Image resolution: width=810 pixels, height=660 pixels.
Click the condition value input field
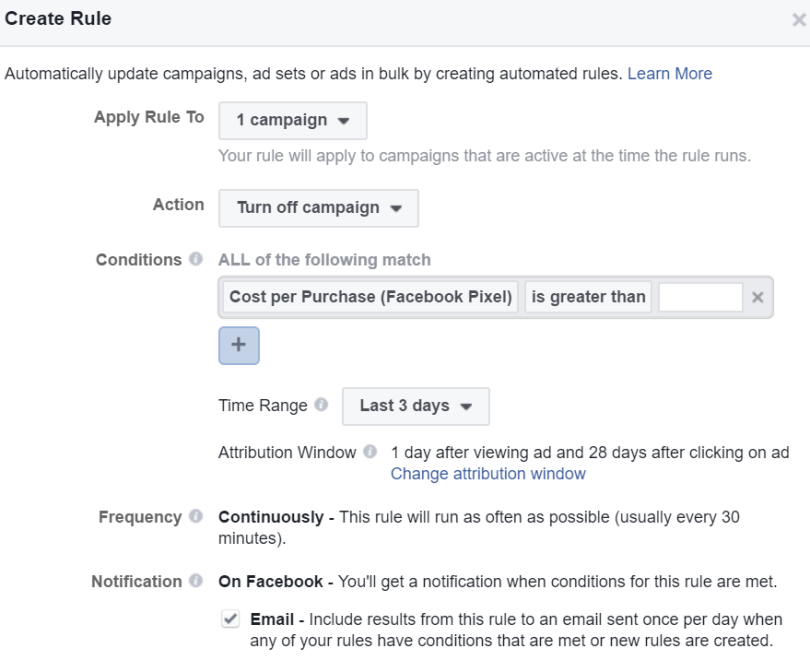click(700, 297)
